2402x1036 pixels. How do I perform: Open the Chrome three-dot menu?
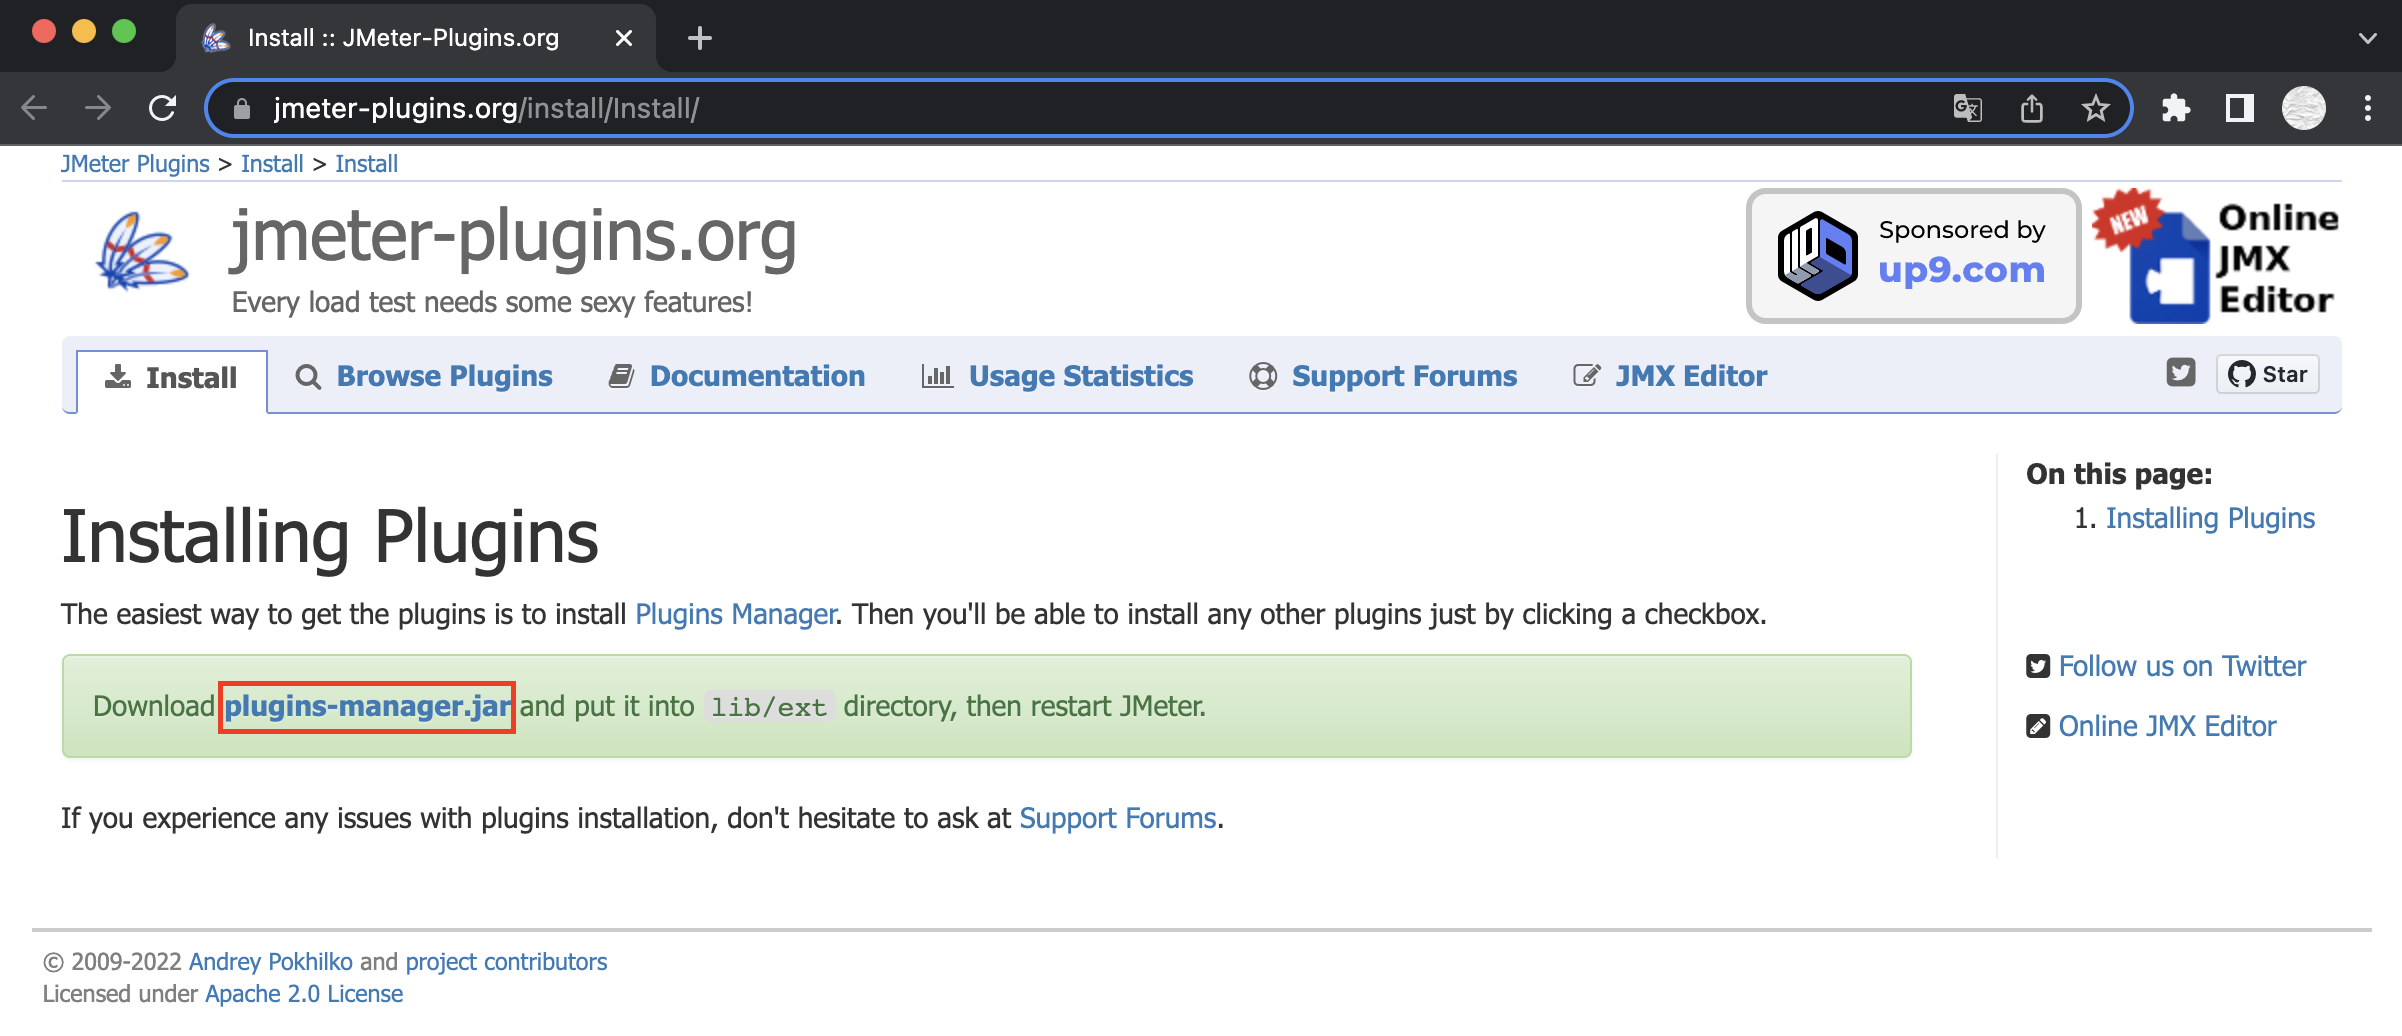click(x=2367, y=108)
